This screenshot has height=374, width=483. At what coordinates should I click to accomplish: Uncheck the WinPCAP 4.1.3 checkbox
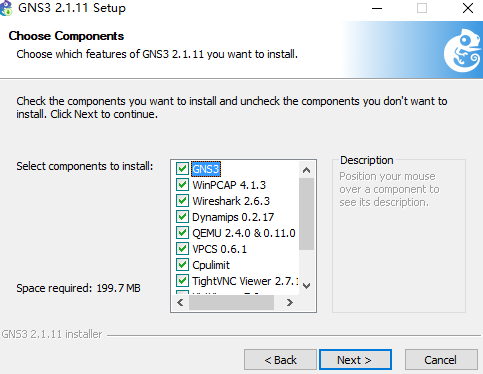(182, 185)
